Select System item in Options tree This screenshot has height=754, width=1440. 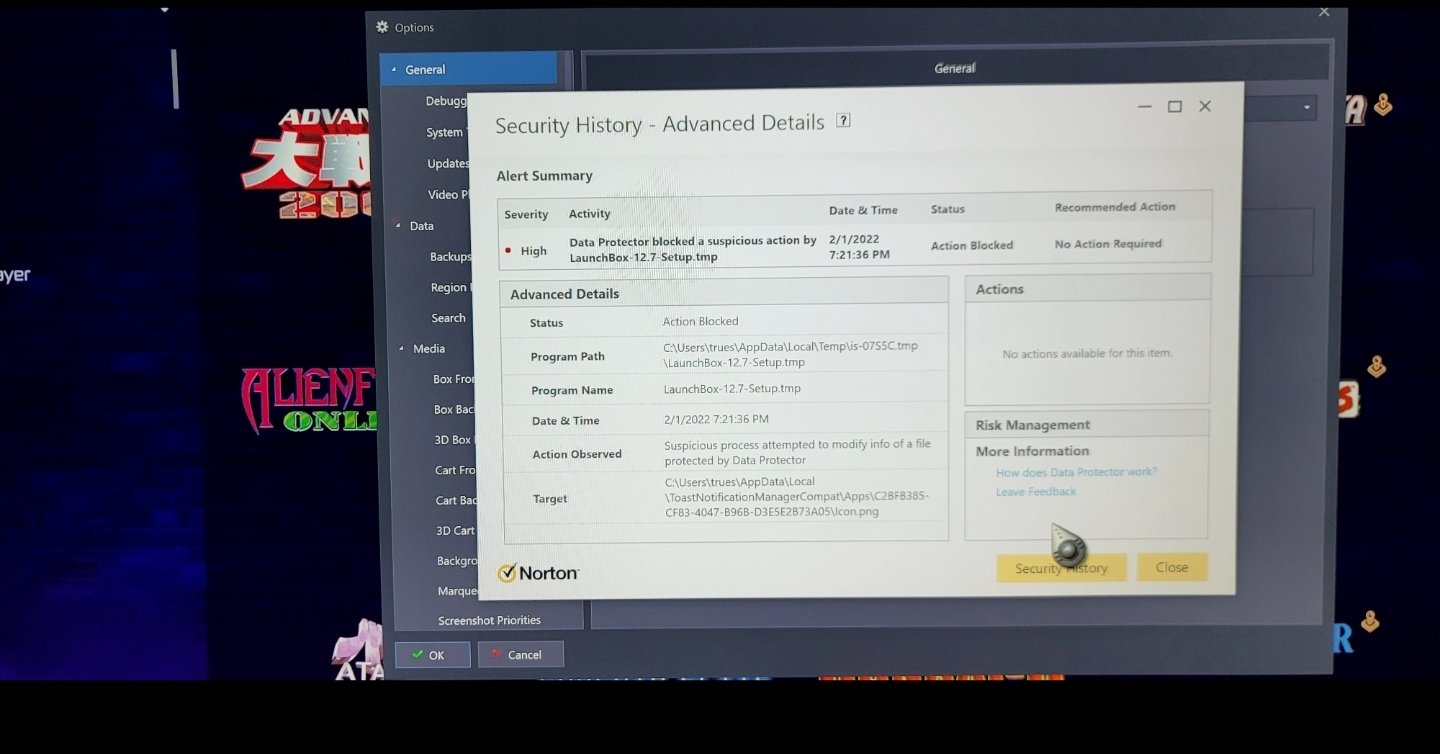pyautogui.click(x=445, y=132)
